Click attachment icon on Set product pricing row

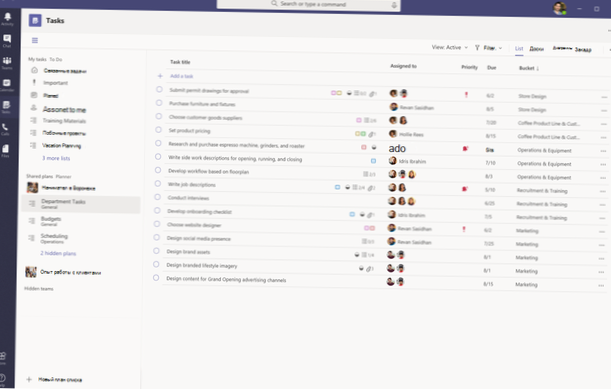(372, 134)
